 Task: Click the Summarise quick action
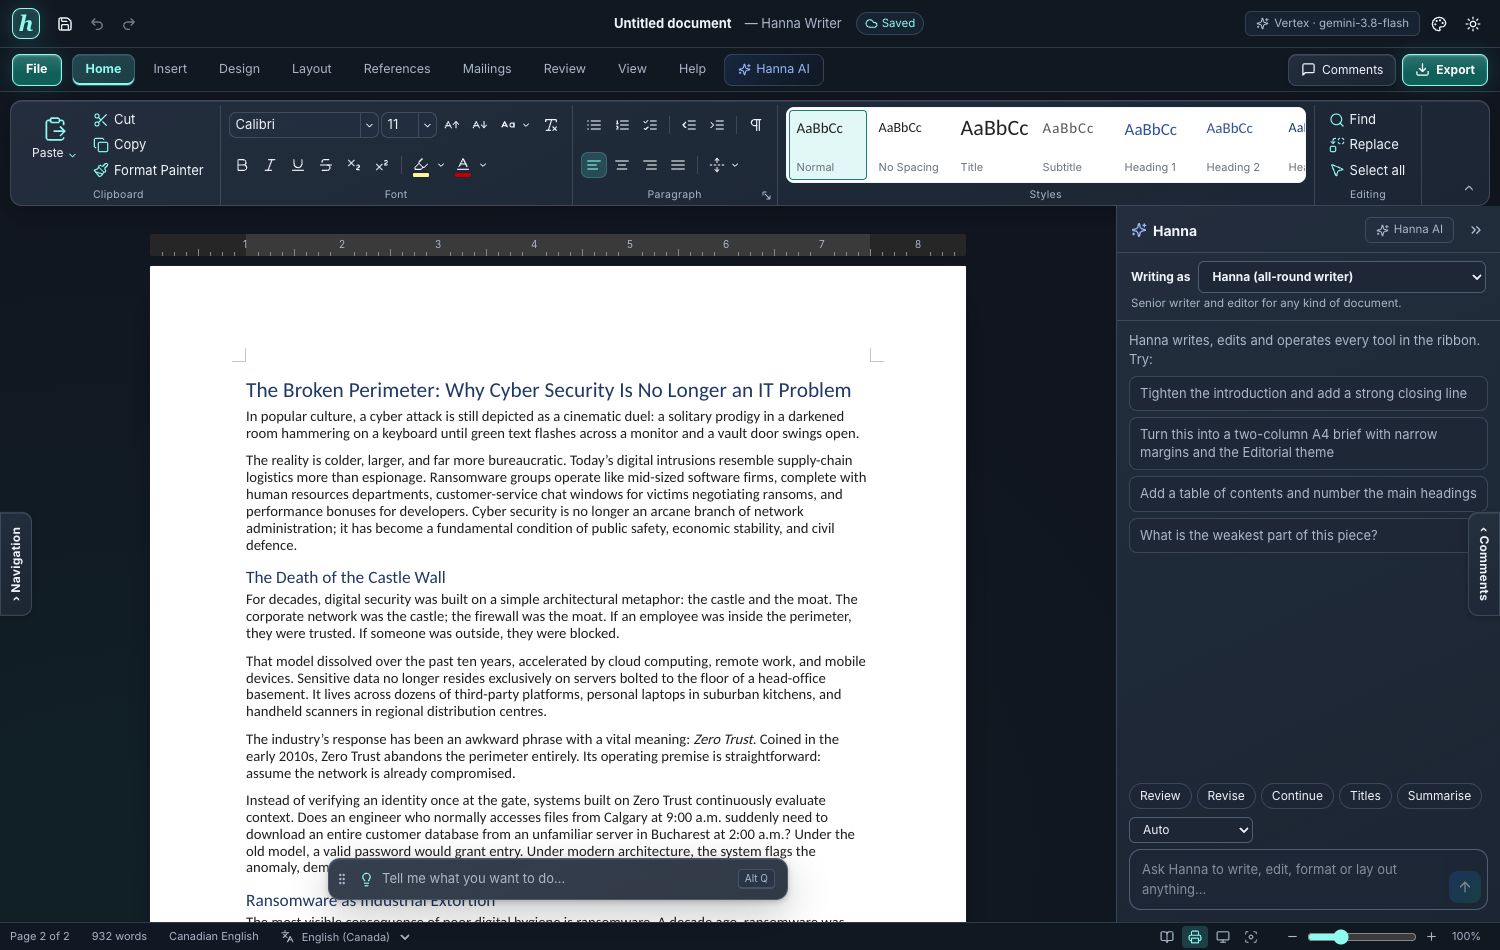[x=1439, y=796]
